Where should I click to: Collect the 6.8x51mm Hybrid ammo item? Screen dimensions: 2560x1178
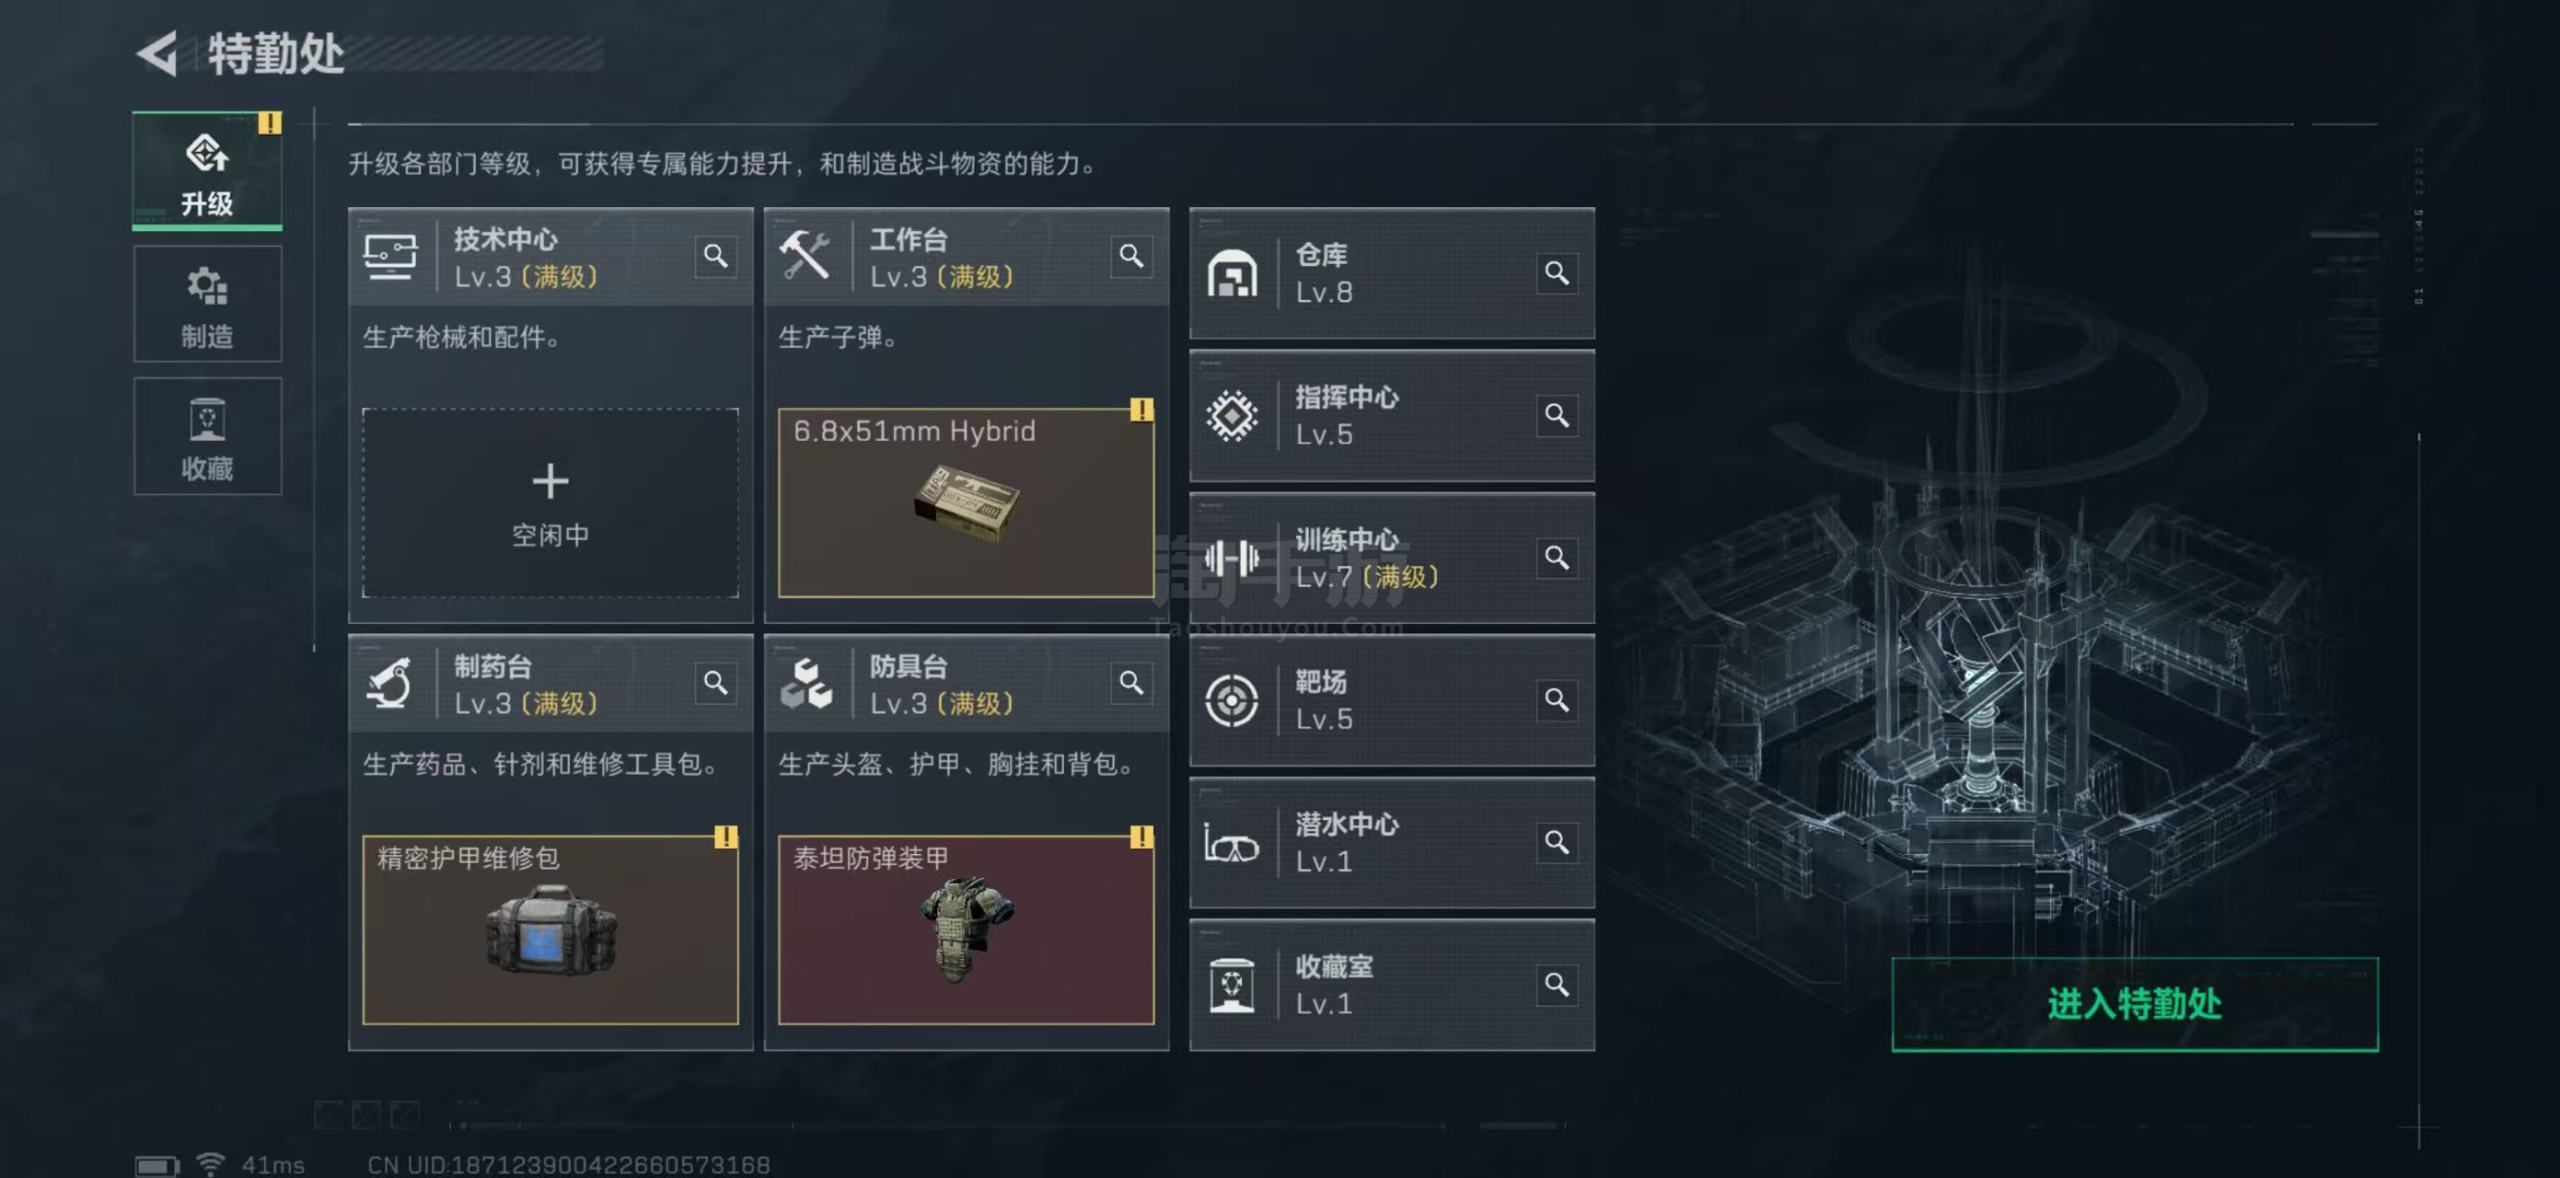pyautogui.click(x=966, y=503)
